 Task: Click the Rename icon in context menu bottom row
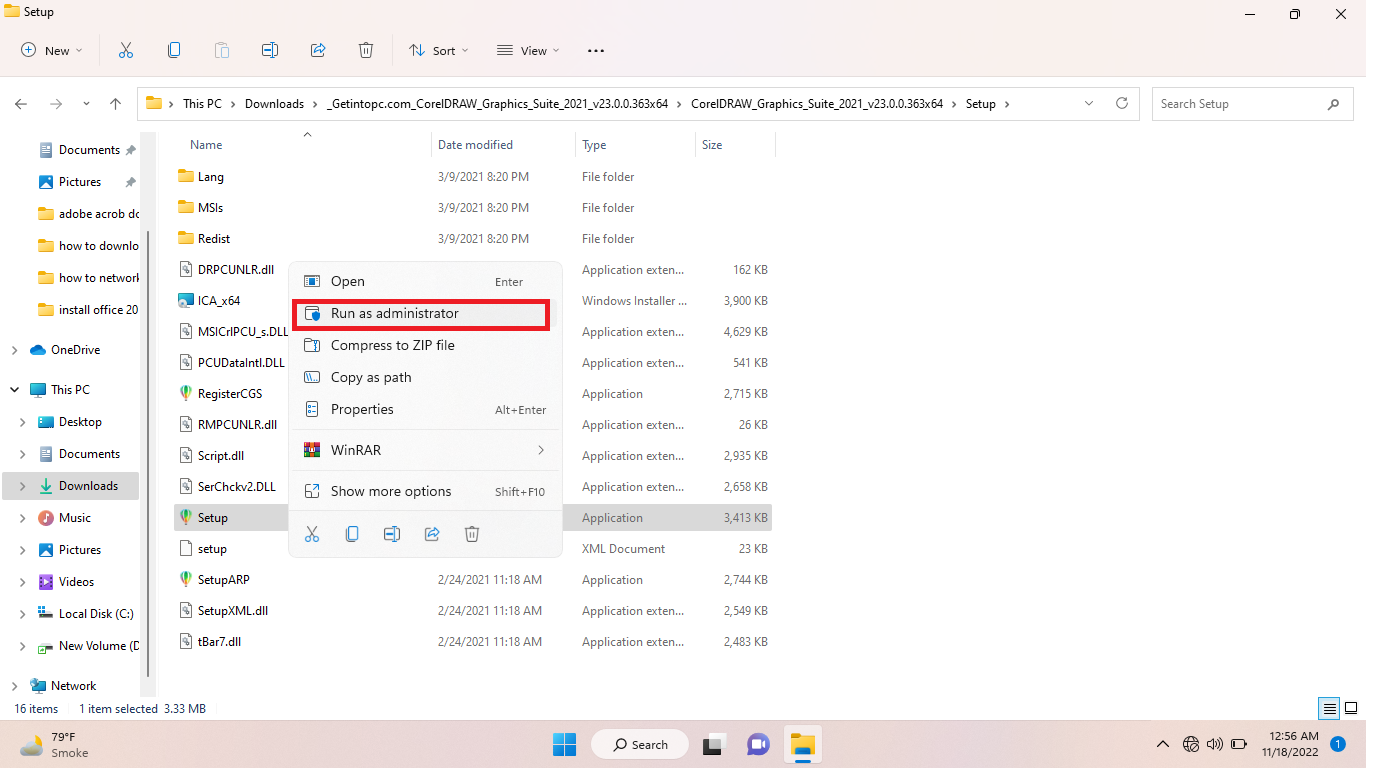tap(392, 534)
